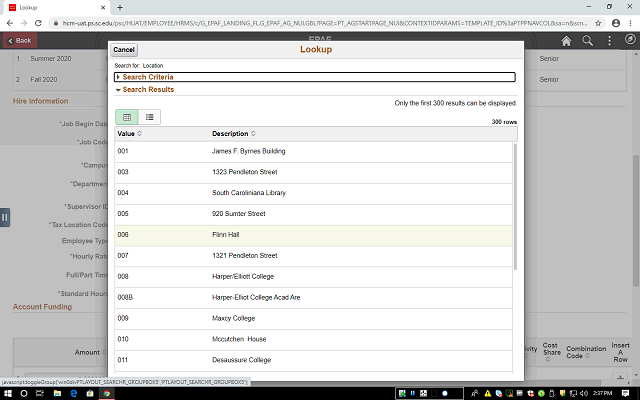Select location value 004
Image resolution: width=640 pixels, height=400 pixels.
click(x=123, y=193)
